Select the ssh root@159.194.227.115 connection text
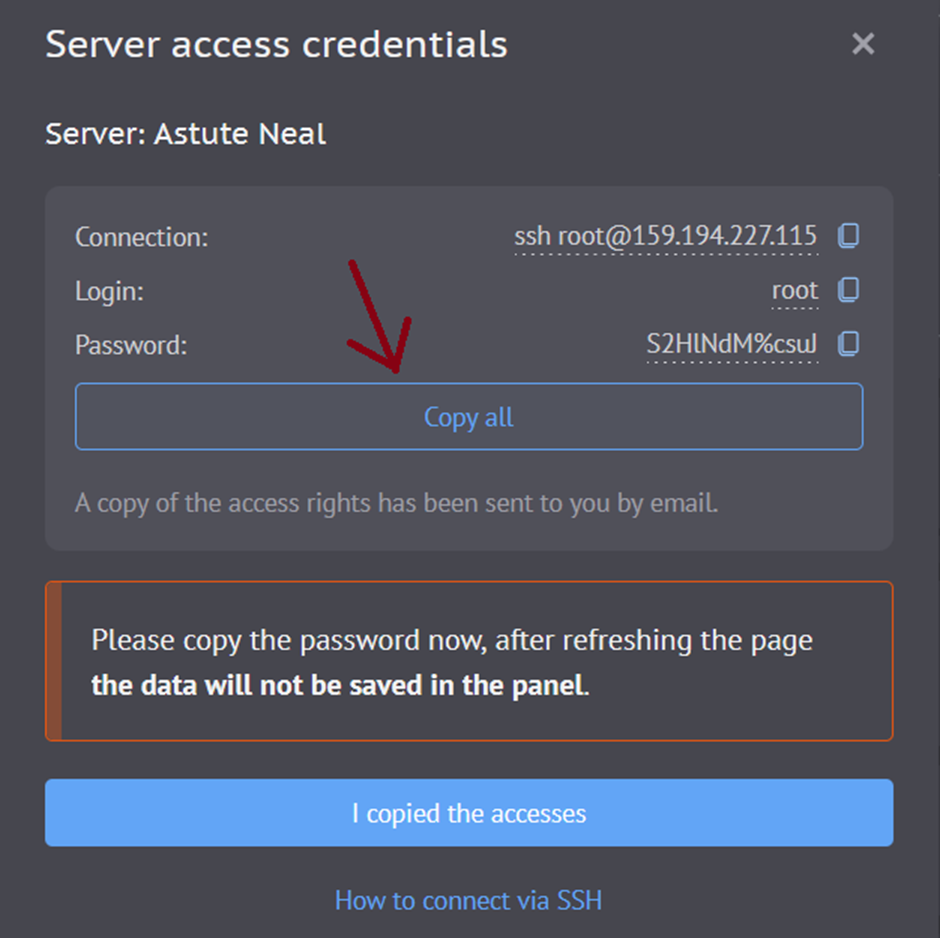This screenshot has width=940, height=938. click(665, 236)
